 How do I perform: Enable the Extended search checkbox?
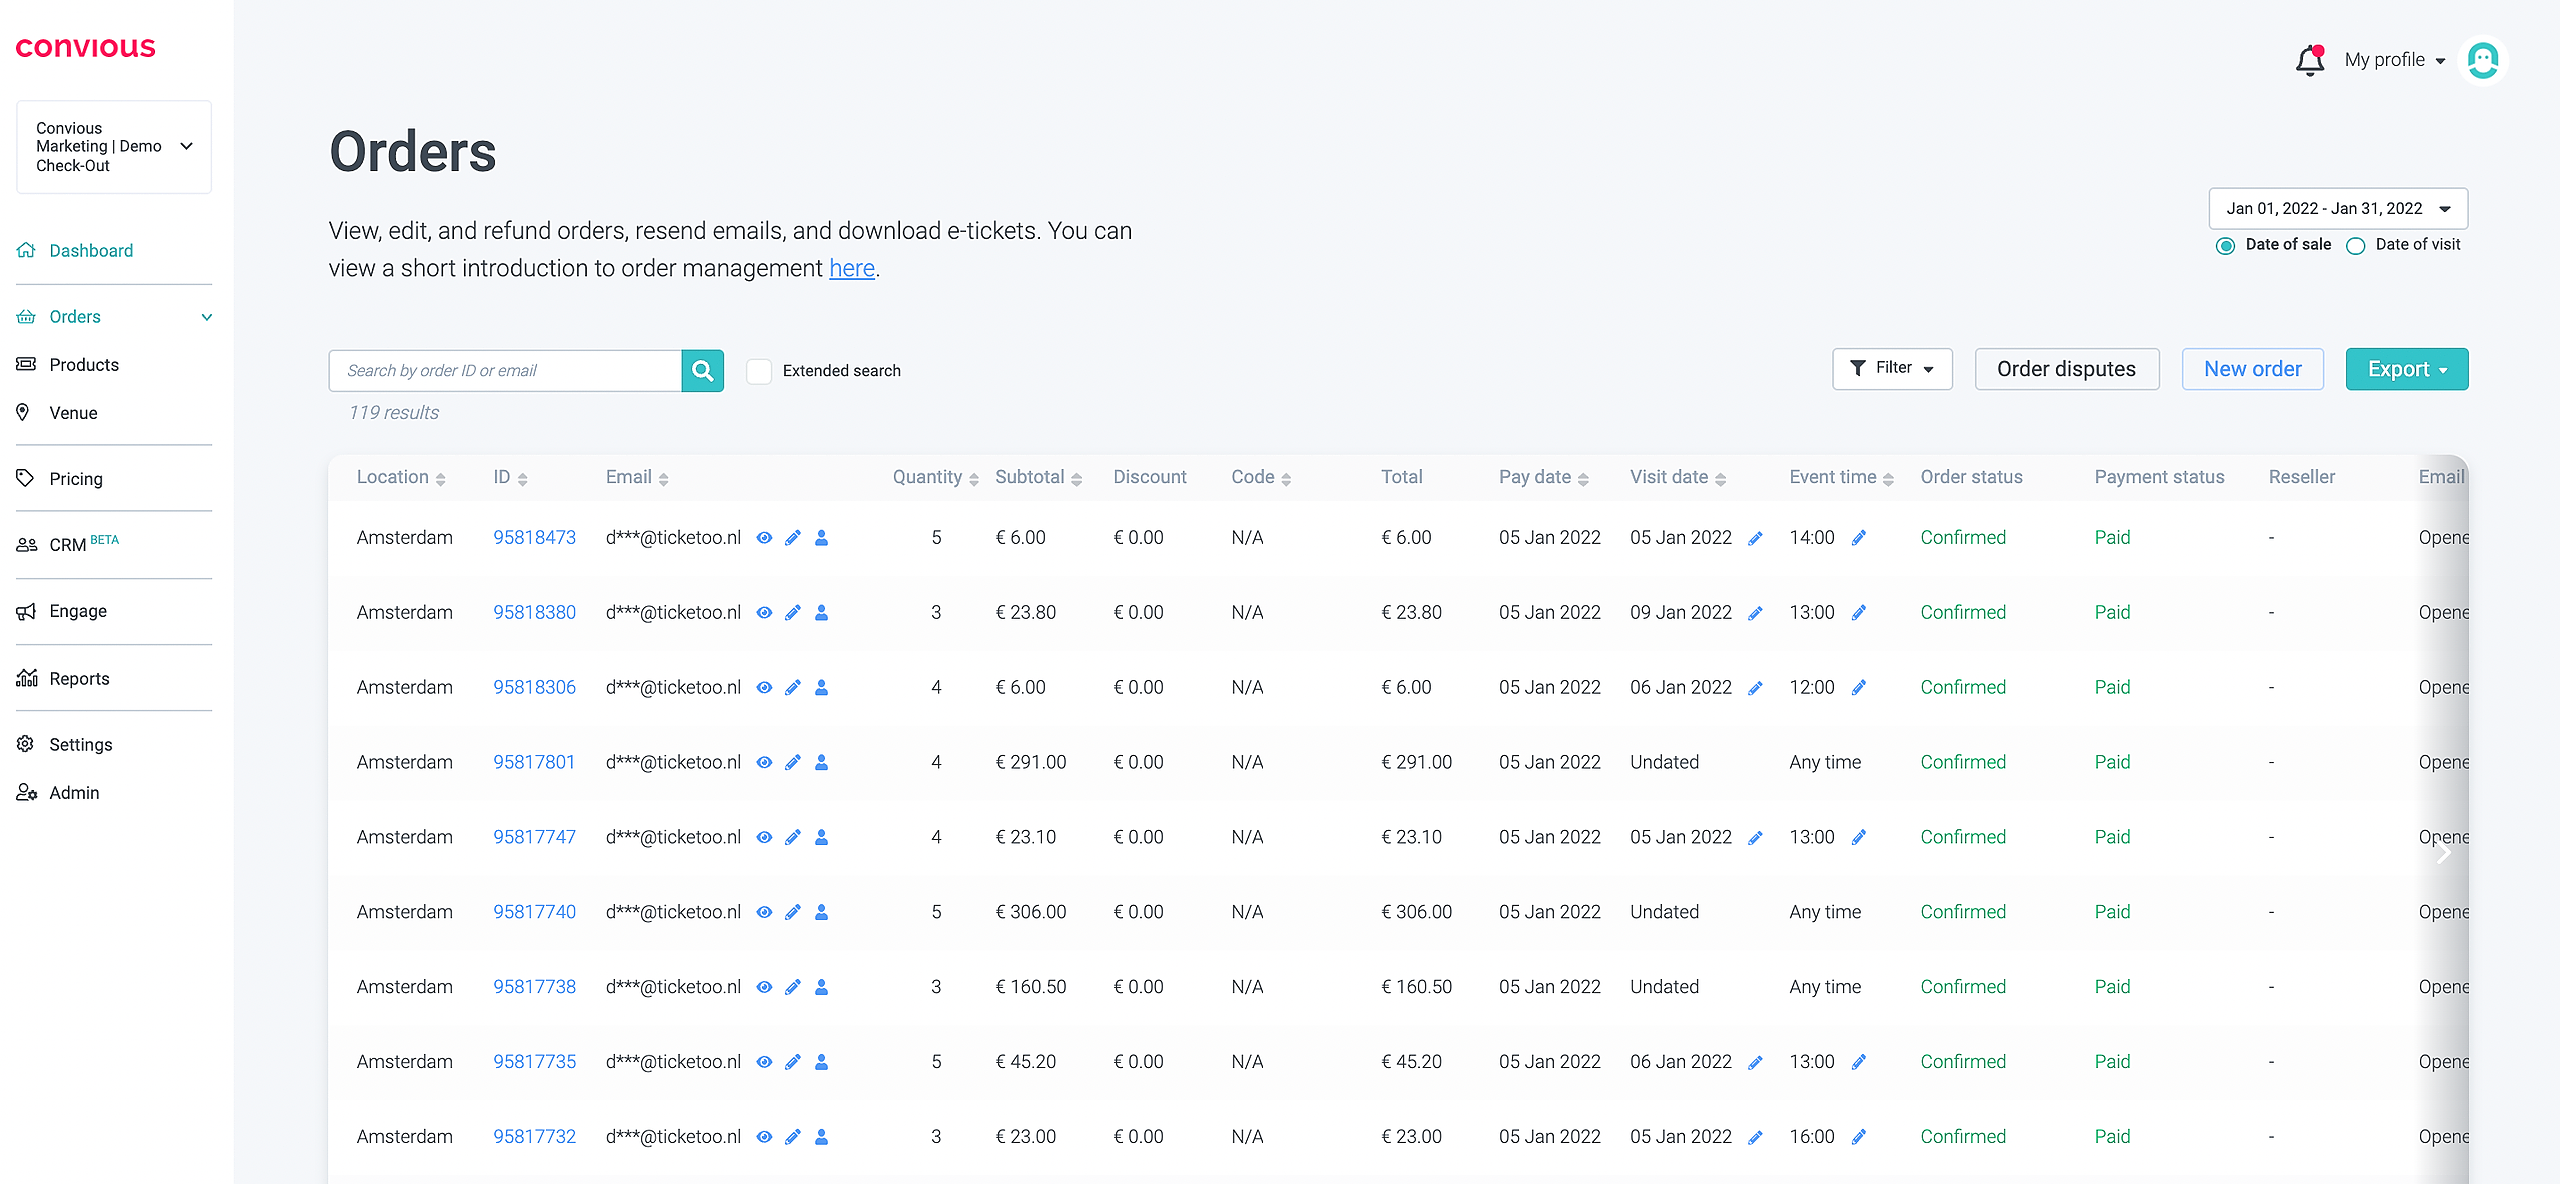(759, 371)
